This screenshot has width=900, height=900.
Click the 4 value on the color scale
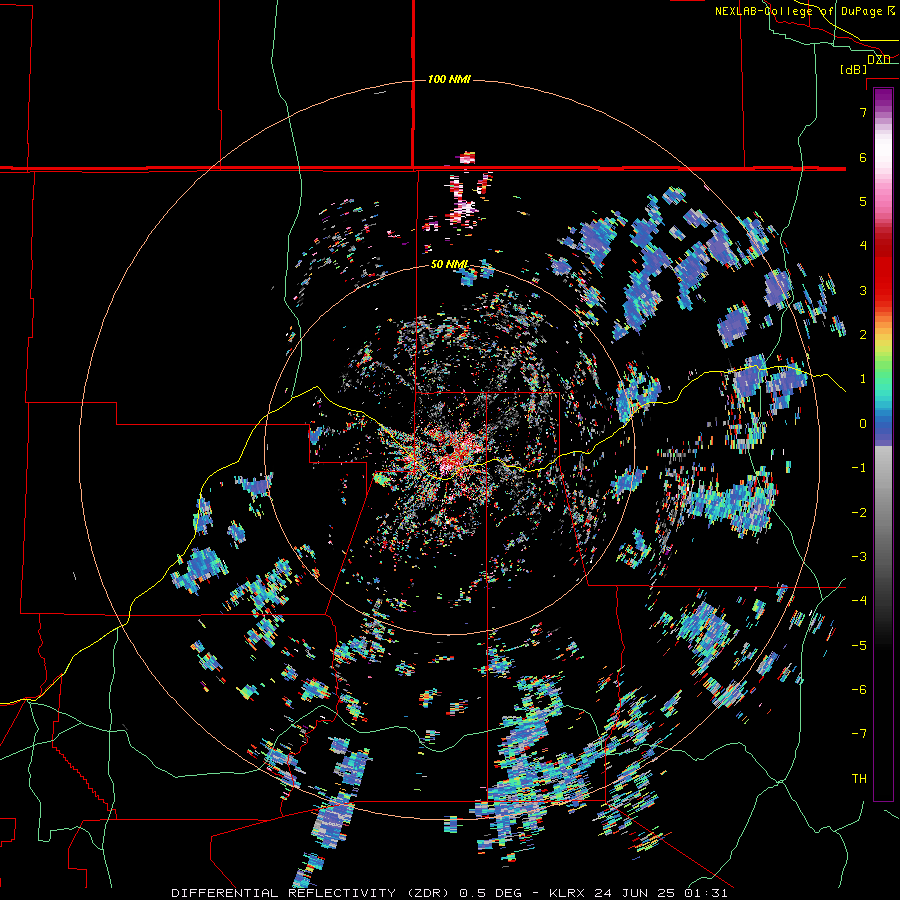point(863,245)
